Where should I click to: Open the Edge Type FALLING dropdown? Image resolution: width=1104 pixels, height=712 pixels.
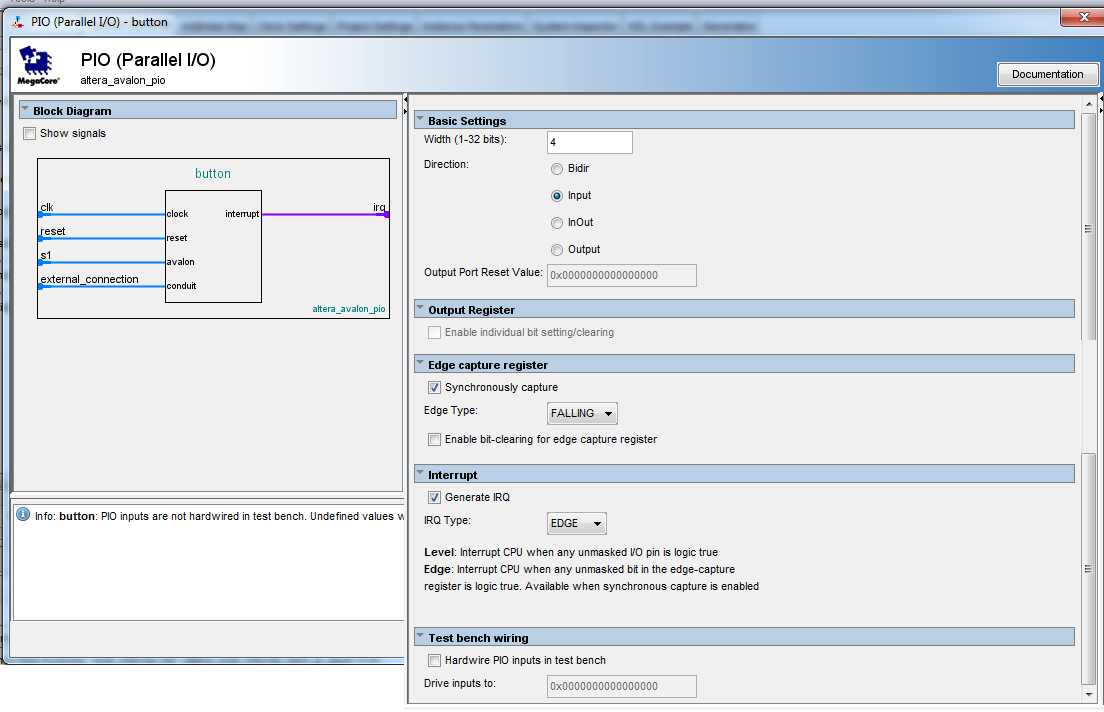pyautogui.click(x=582, y=413)
